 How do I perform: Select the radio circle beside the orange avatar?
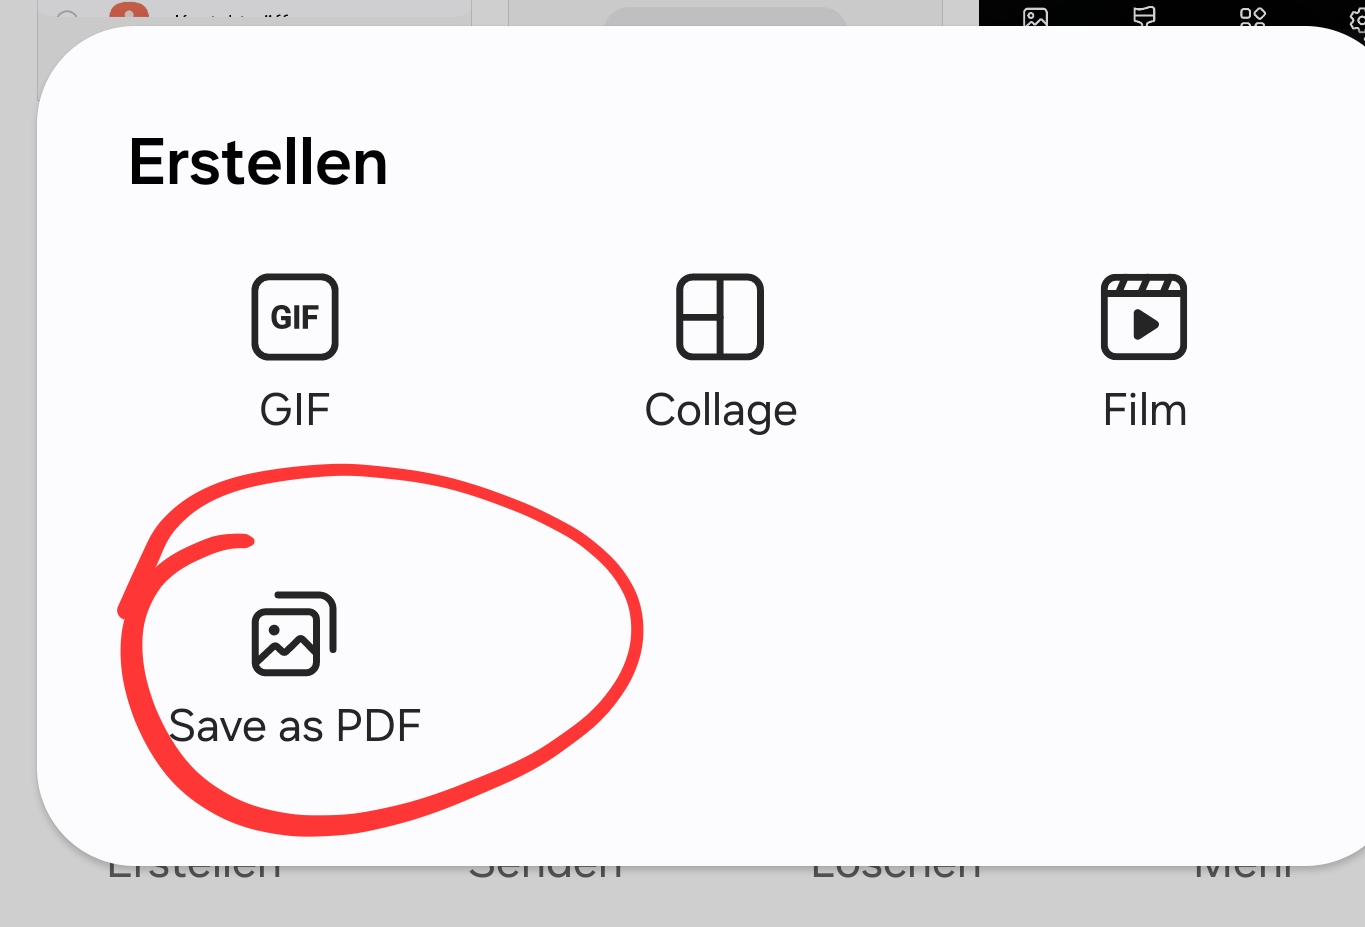(67, 17)
